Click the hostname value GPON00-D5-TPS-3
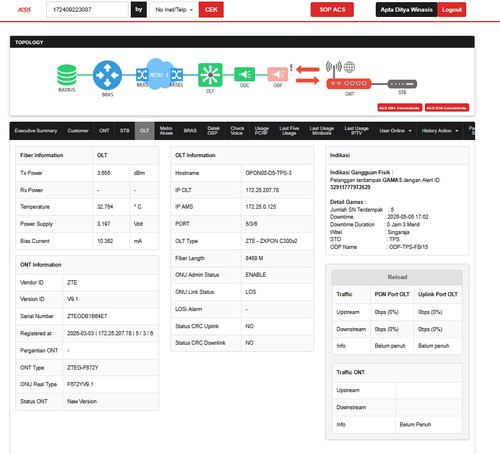The image size is (500, 454). (x=268, y=173)
